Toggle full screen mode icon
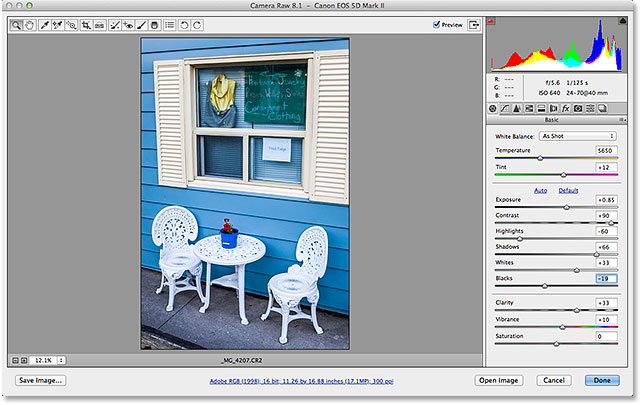 click(473, 24)
